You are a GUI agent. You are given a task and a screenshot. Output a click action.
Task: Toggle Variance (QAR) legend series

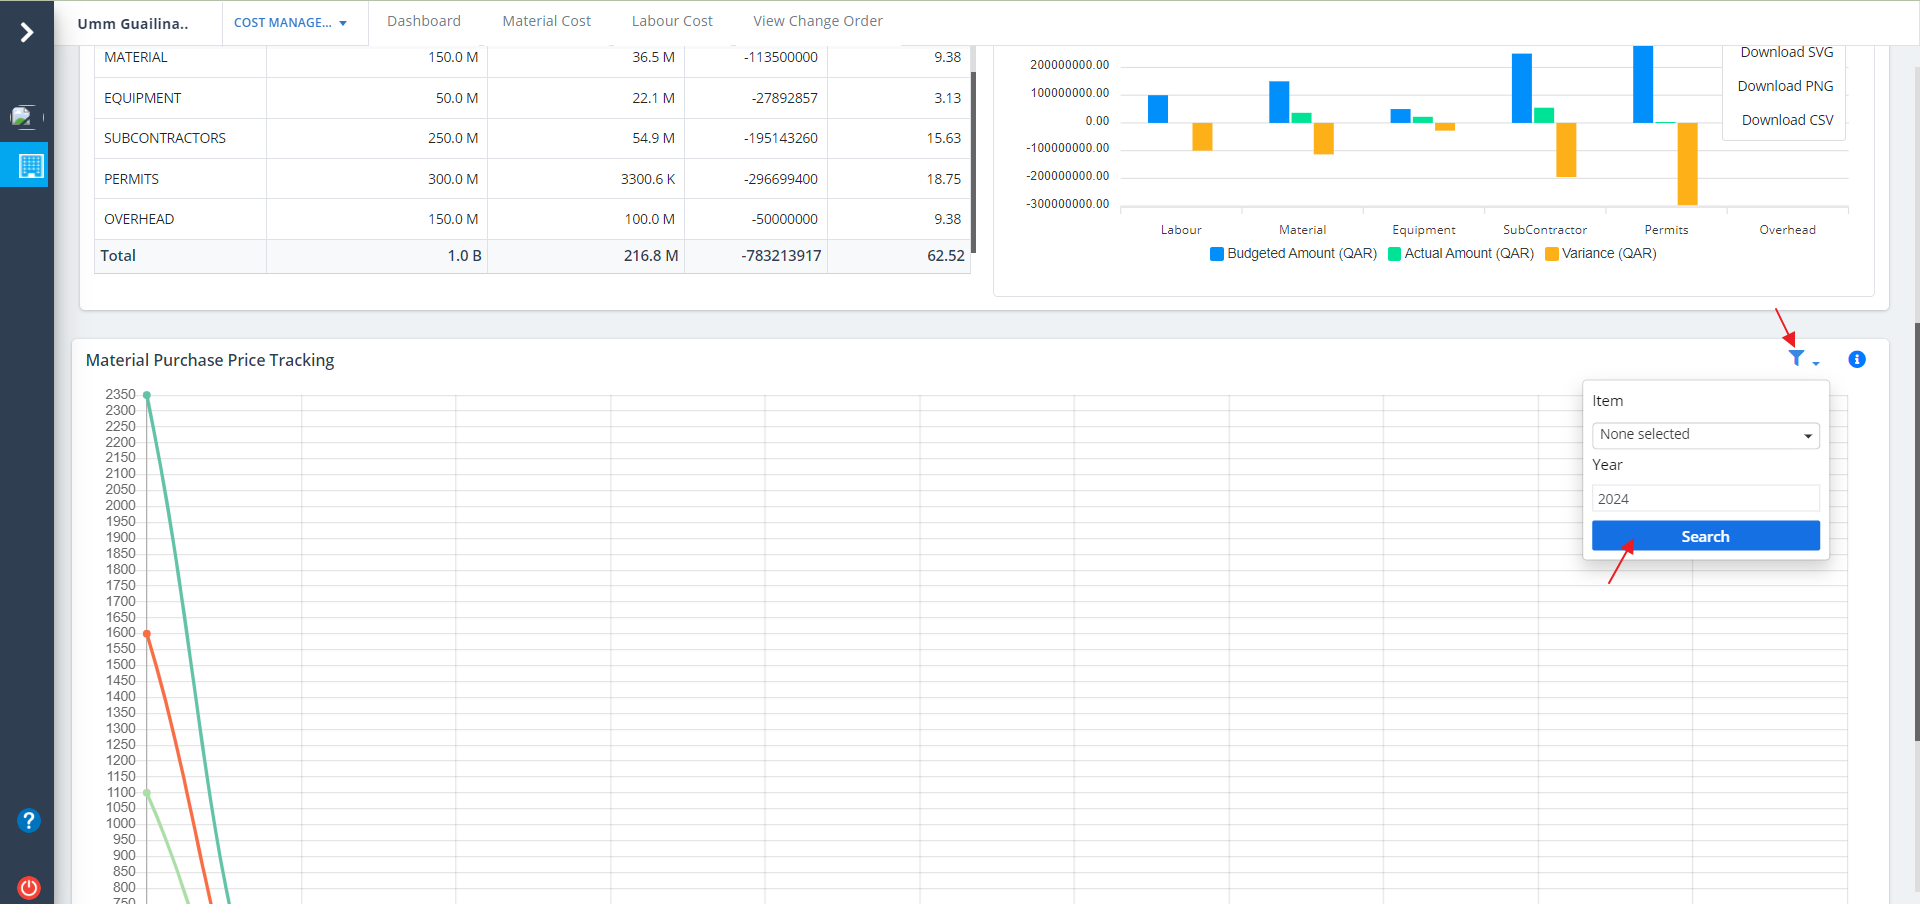tap(1601, 254)
